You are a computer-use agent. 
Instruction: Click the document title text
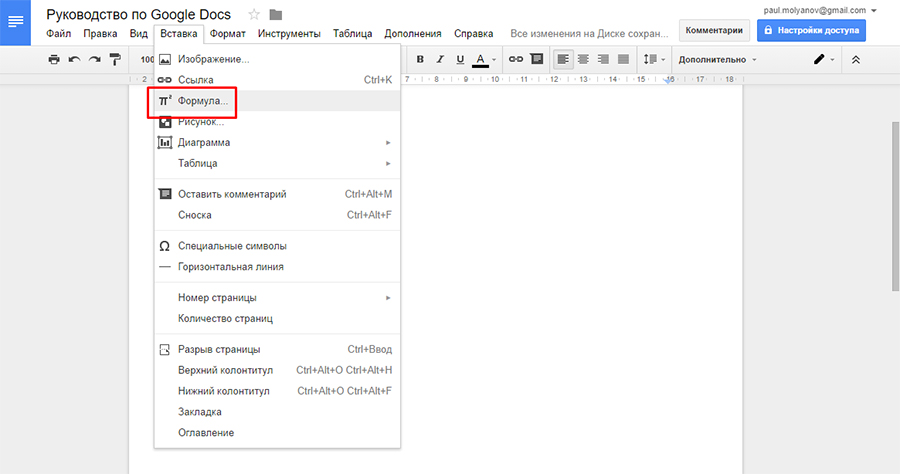click(138, 14)
